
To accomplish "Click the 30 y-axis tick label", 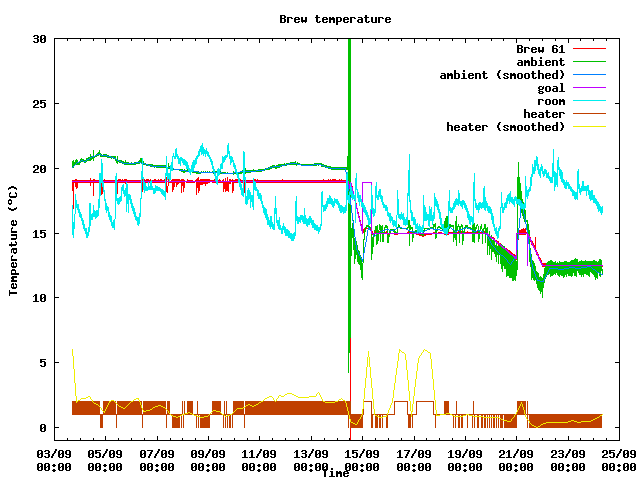I will pyautogui.click(x=40, y=39).
